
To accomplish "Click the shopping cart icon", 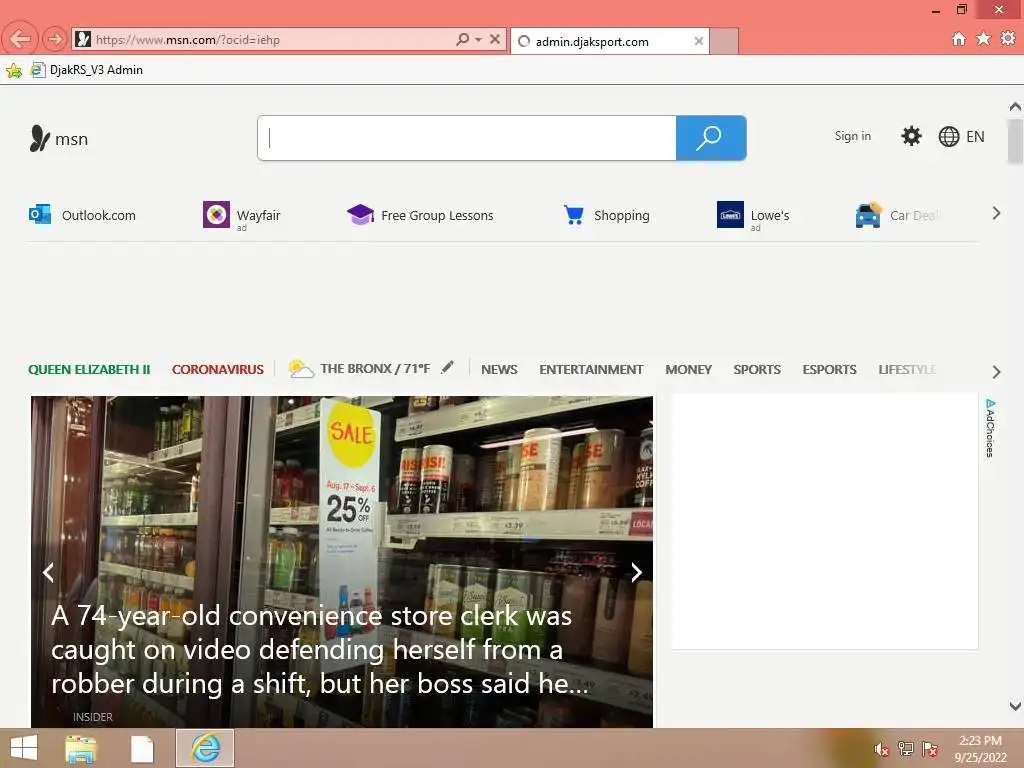I will pyautogui.click(x=573, y=214).
